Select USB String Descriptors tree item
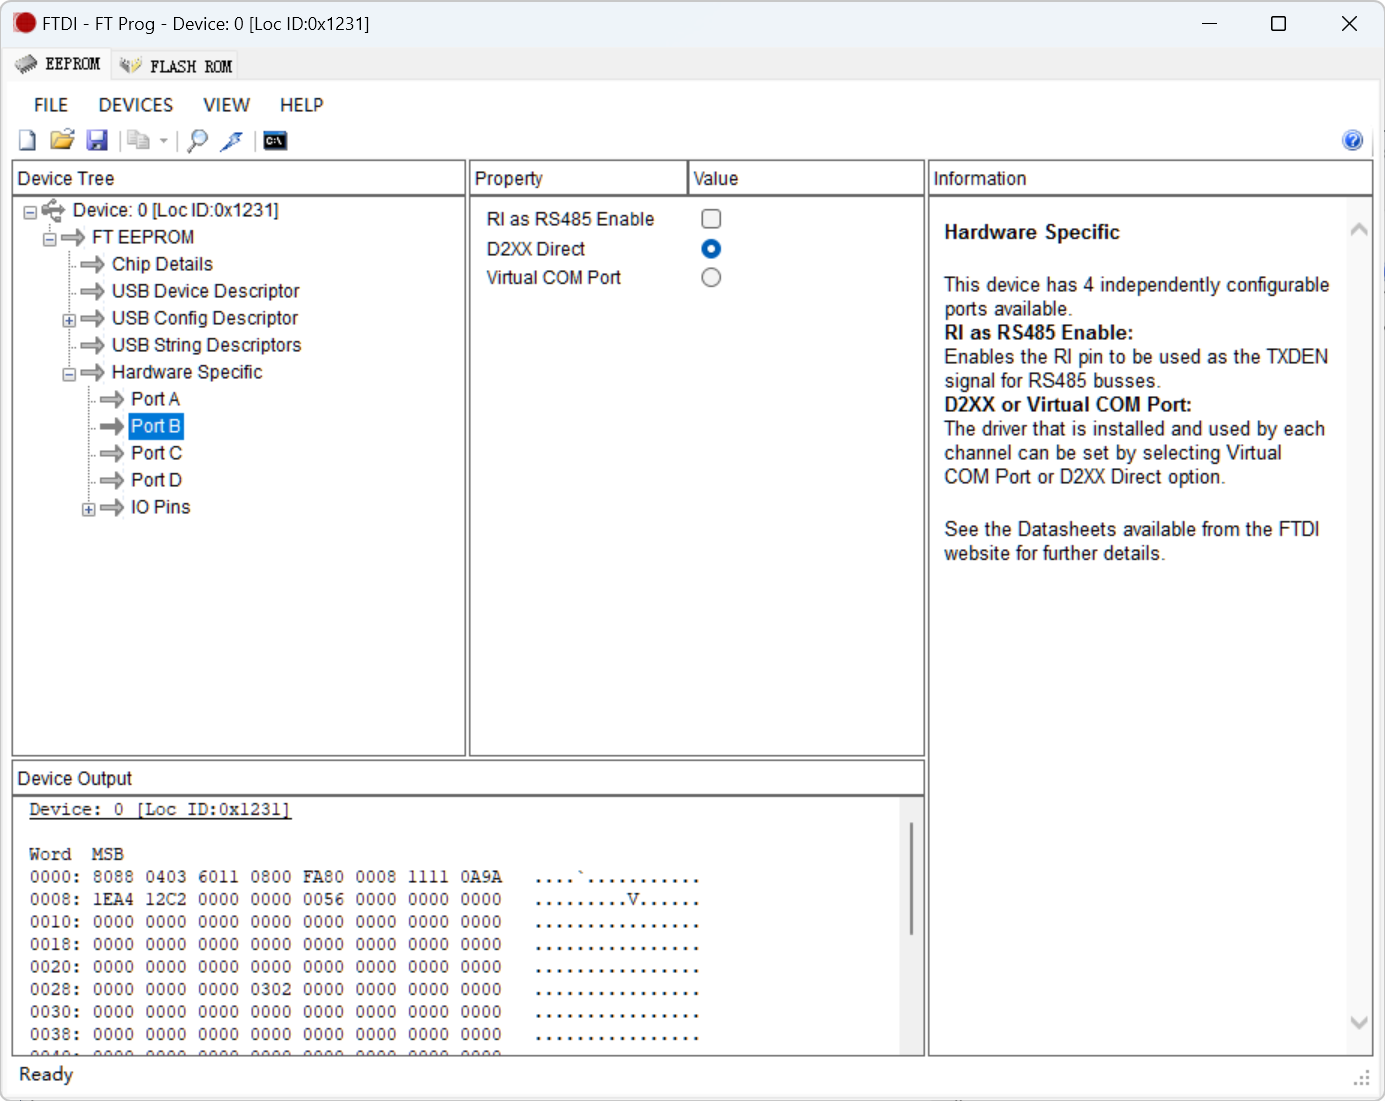 tap(206, 345)
